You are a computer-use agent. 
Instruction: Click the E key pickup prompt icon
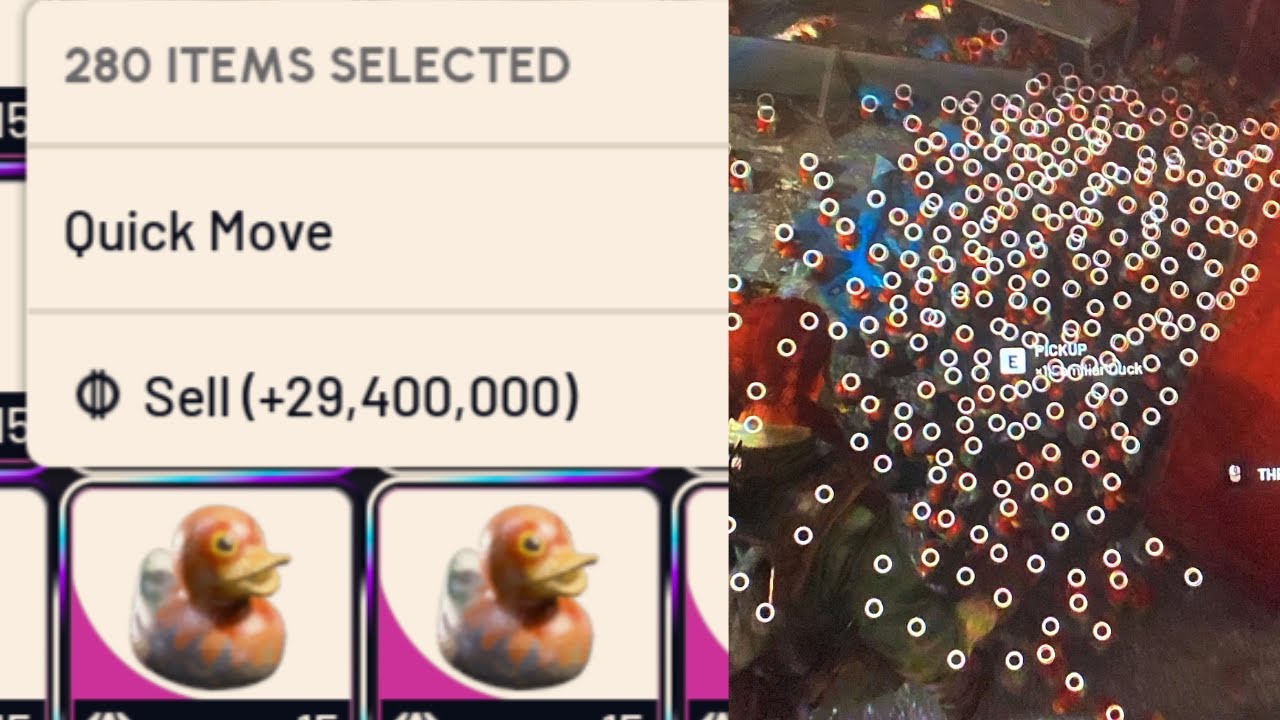pos(1012,361)
